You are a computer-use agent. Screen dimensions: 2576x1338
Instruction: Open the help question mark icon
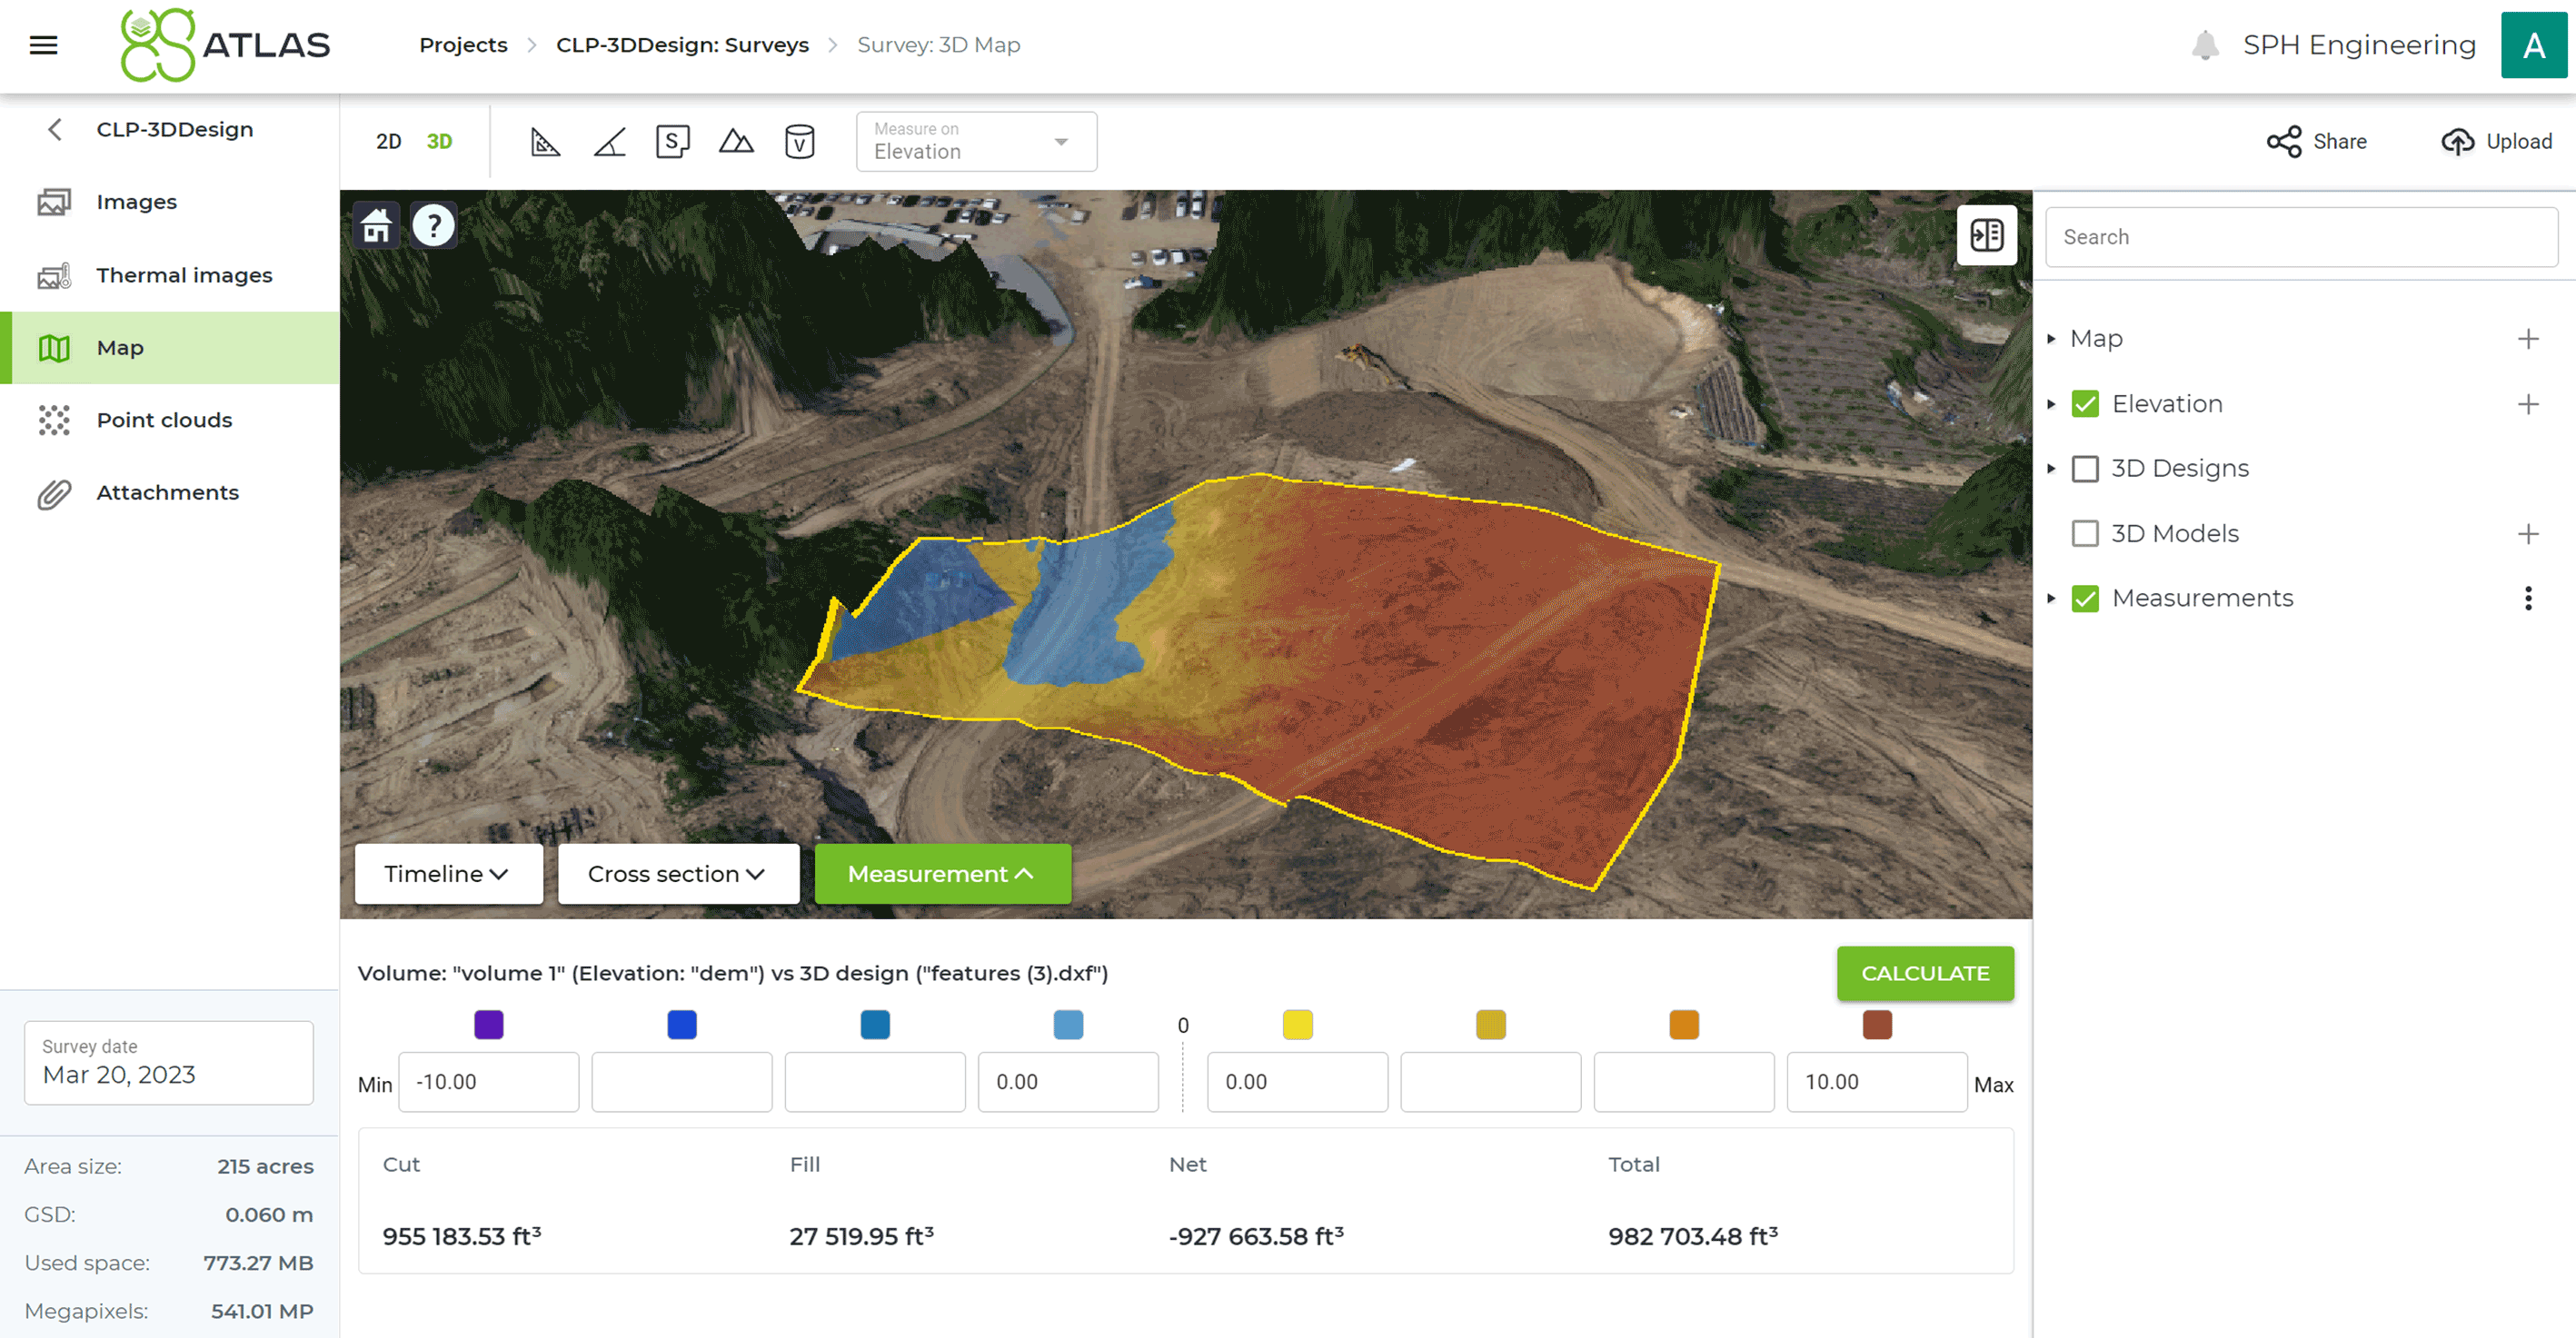pos(434,226)
